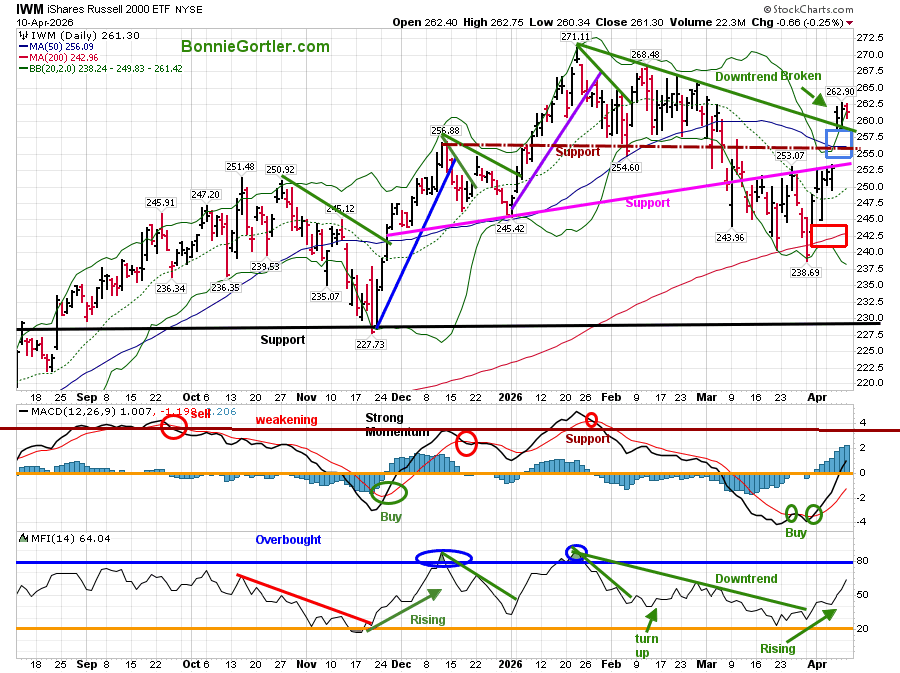
Task: Click the small red Support circle on MACD
Action: pyautogui.click(x=591, y=419)
